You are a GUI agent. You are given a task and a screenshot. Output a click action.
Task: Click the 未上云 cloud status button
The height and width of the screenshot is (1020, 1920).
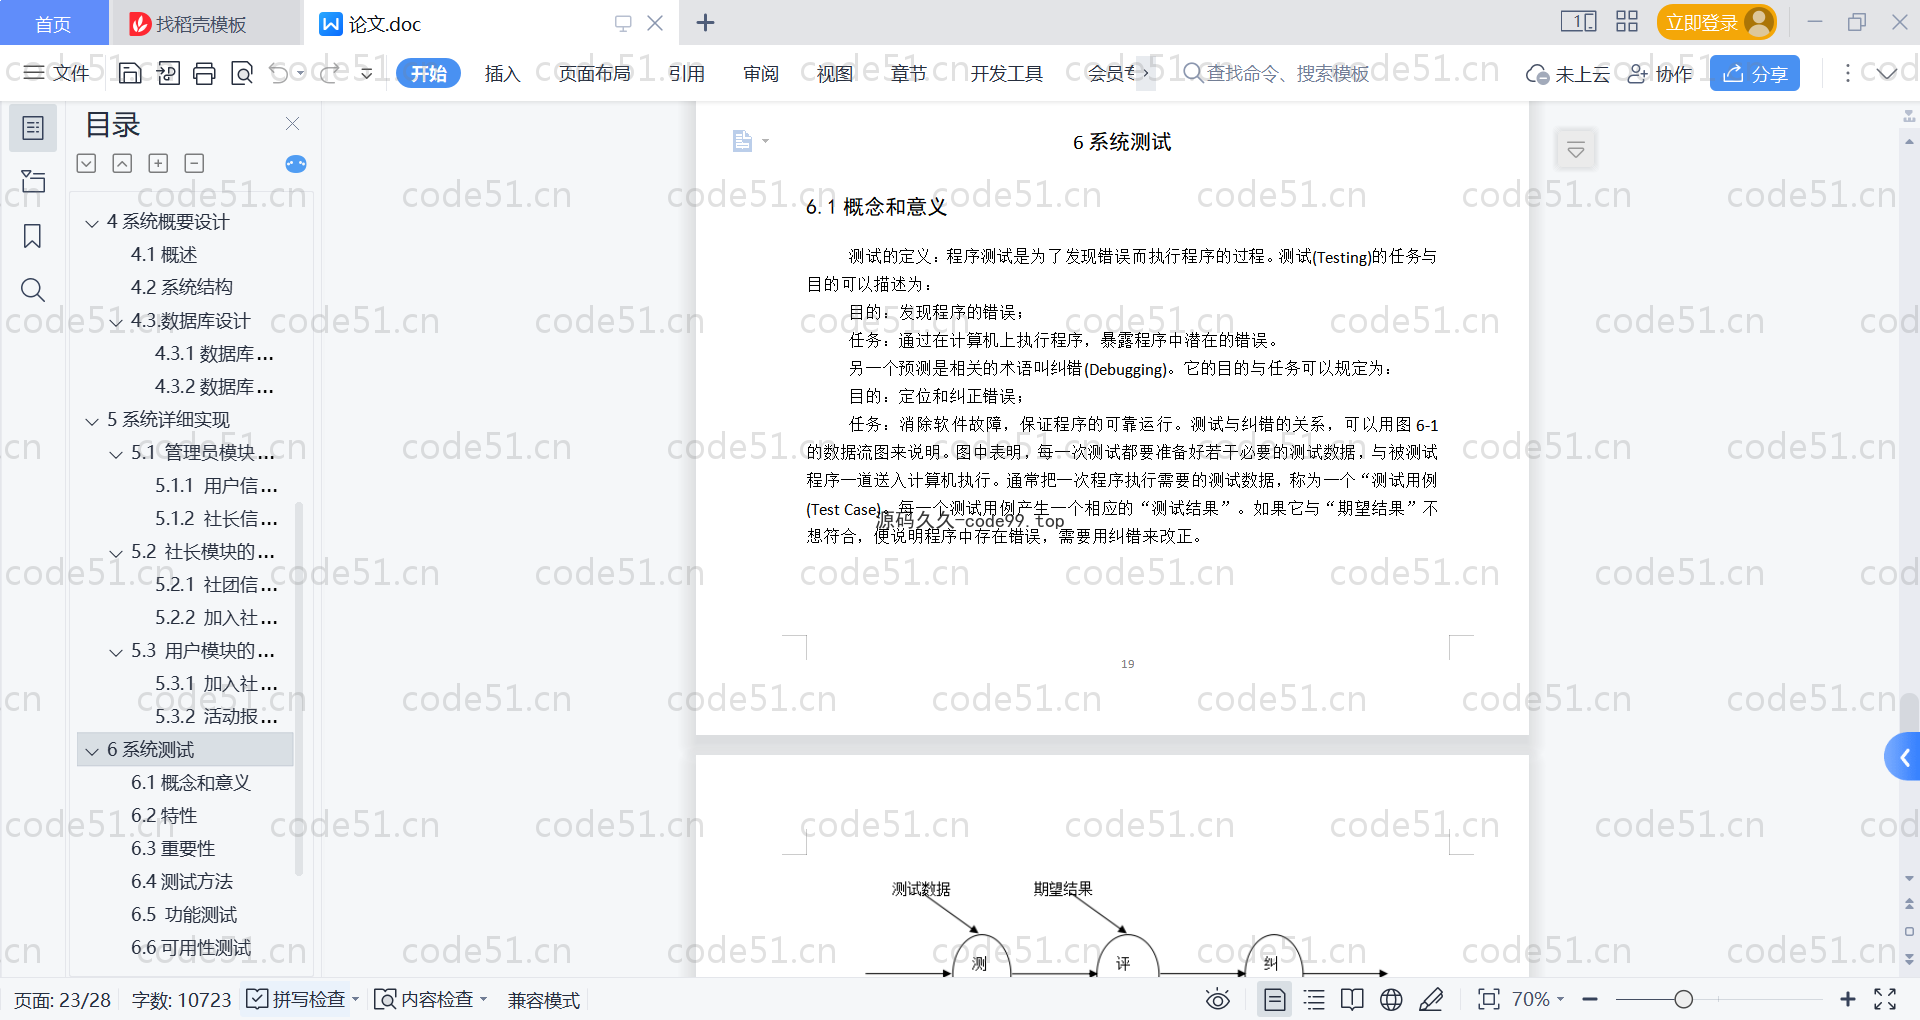[x=1568, y=74]
